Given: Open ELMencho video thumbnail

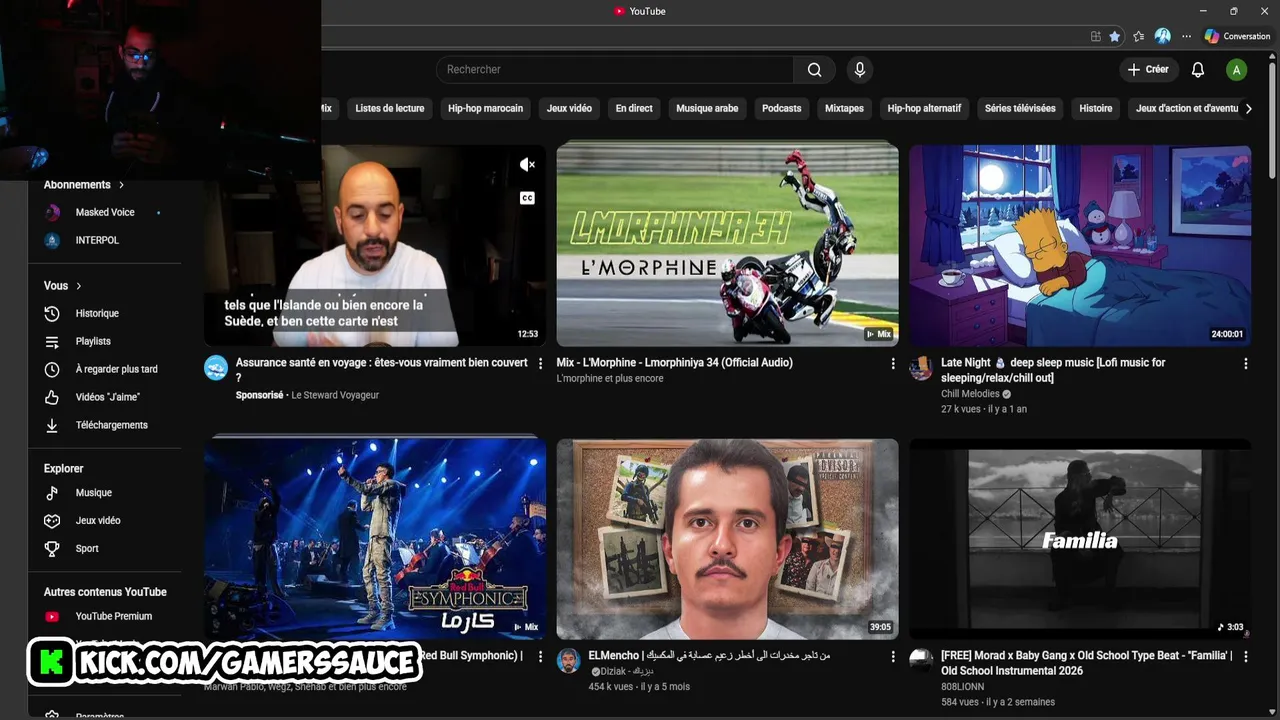Looking at the screenshot, I should tap(727, 538).
